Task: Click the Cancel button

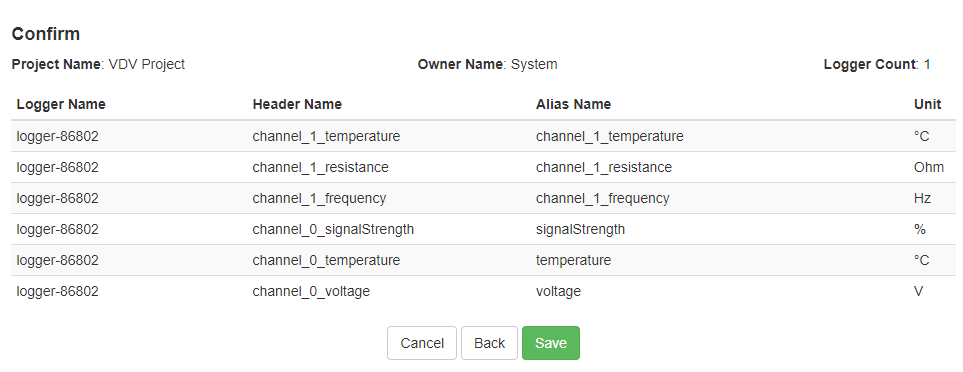Action: [422, 343]
